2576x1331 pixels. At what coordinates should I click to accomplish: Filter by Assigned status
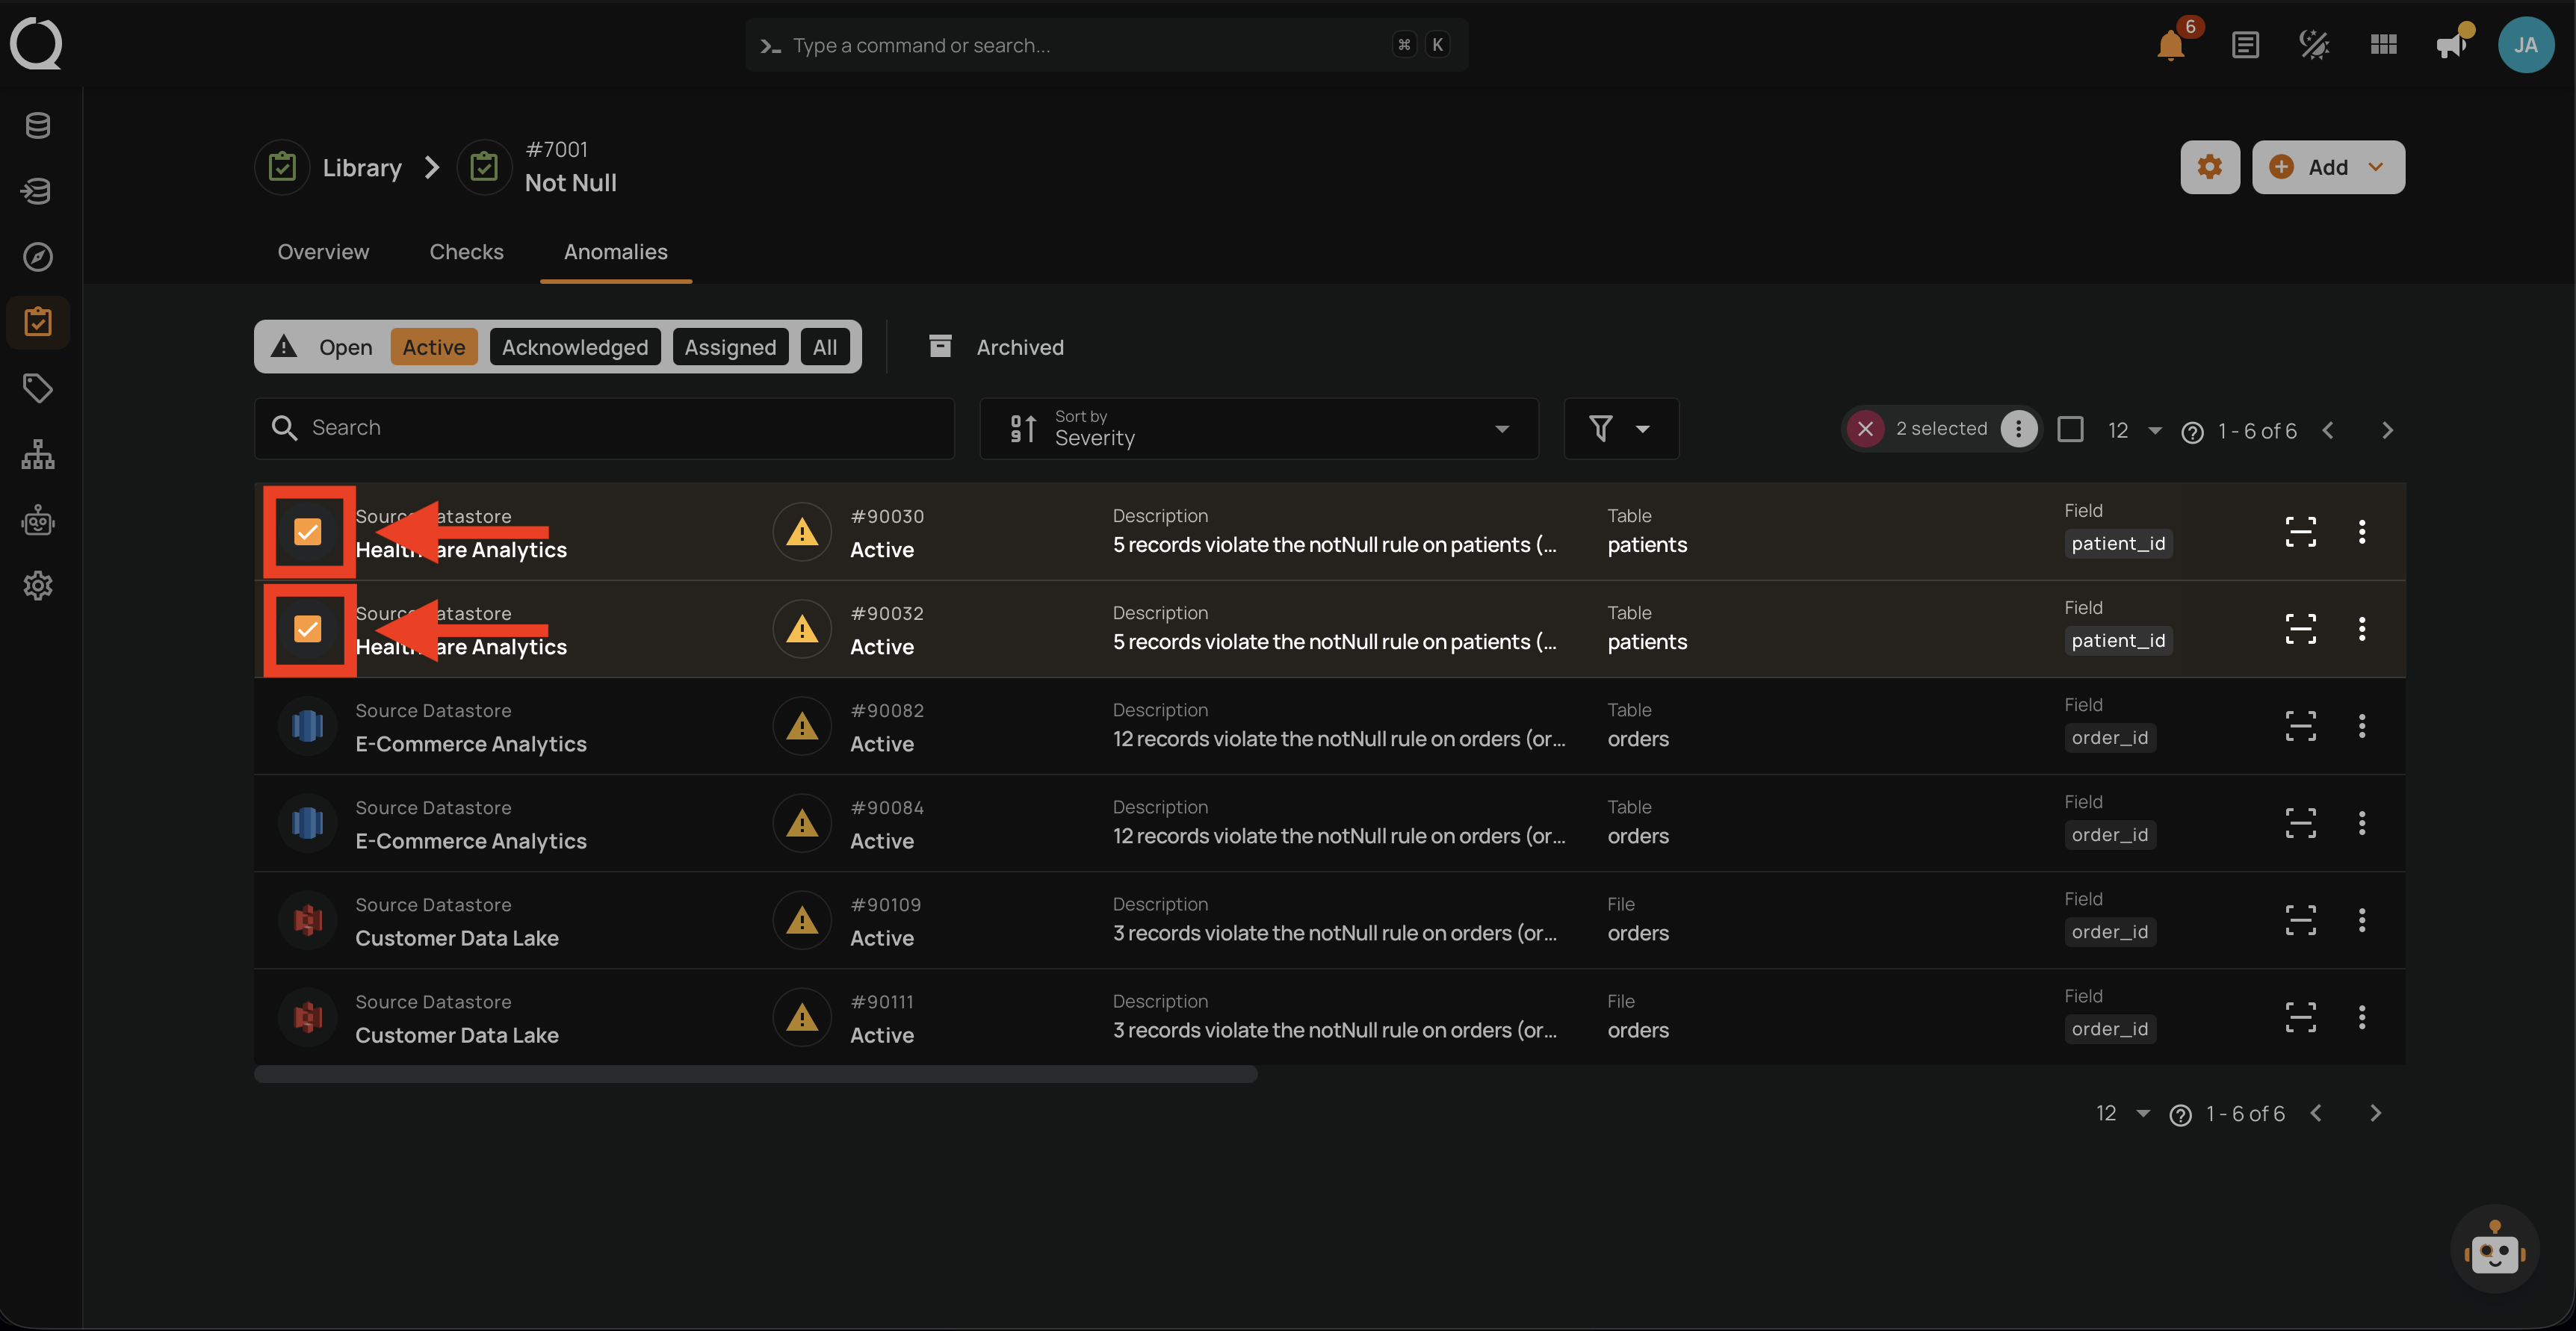click(x=730, y=347)
